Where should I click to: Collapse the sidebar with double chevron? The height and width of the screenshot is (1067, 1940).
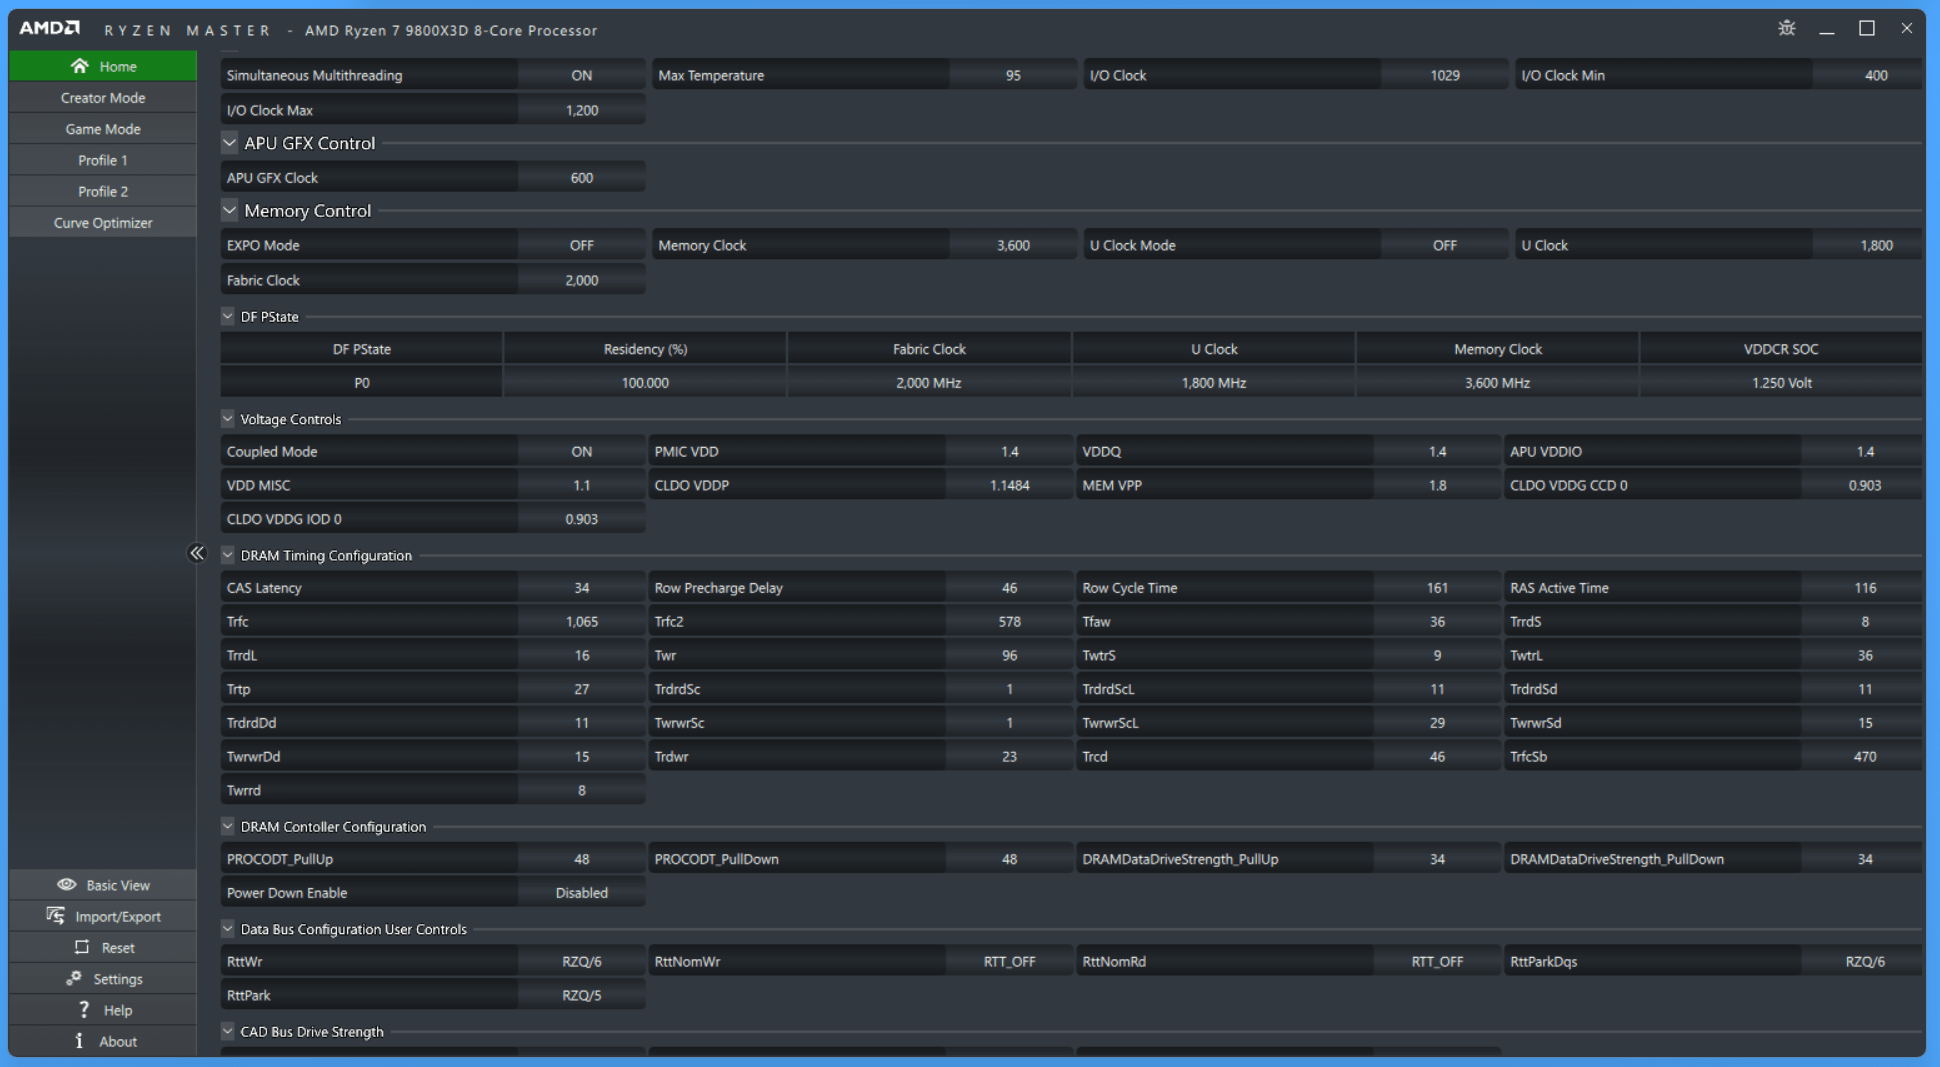197,553
